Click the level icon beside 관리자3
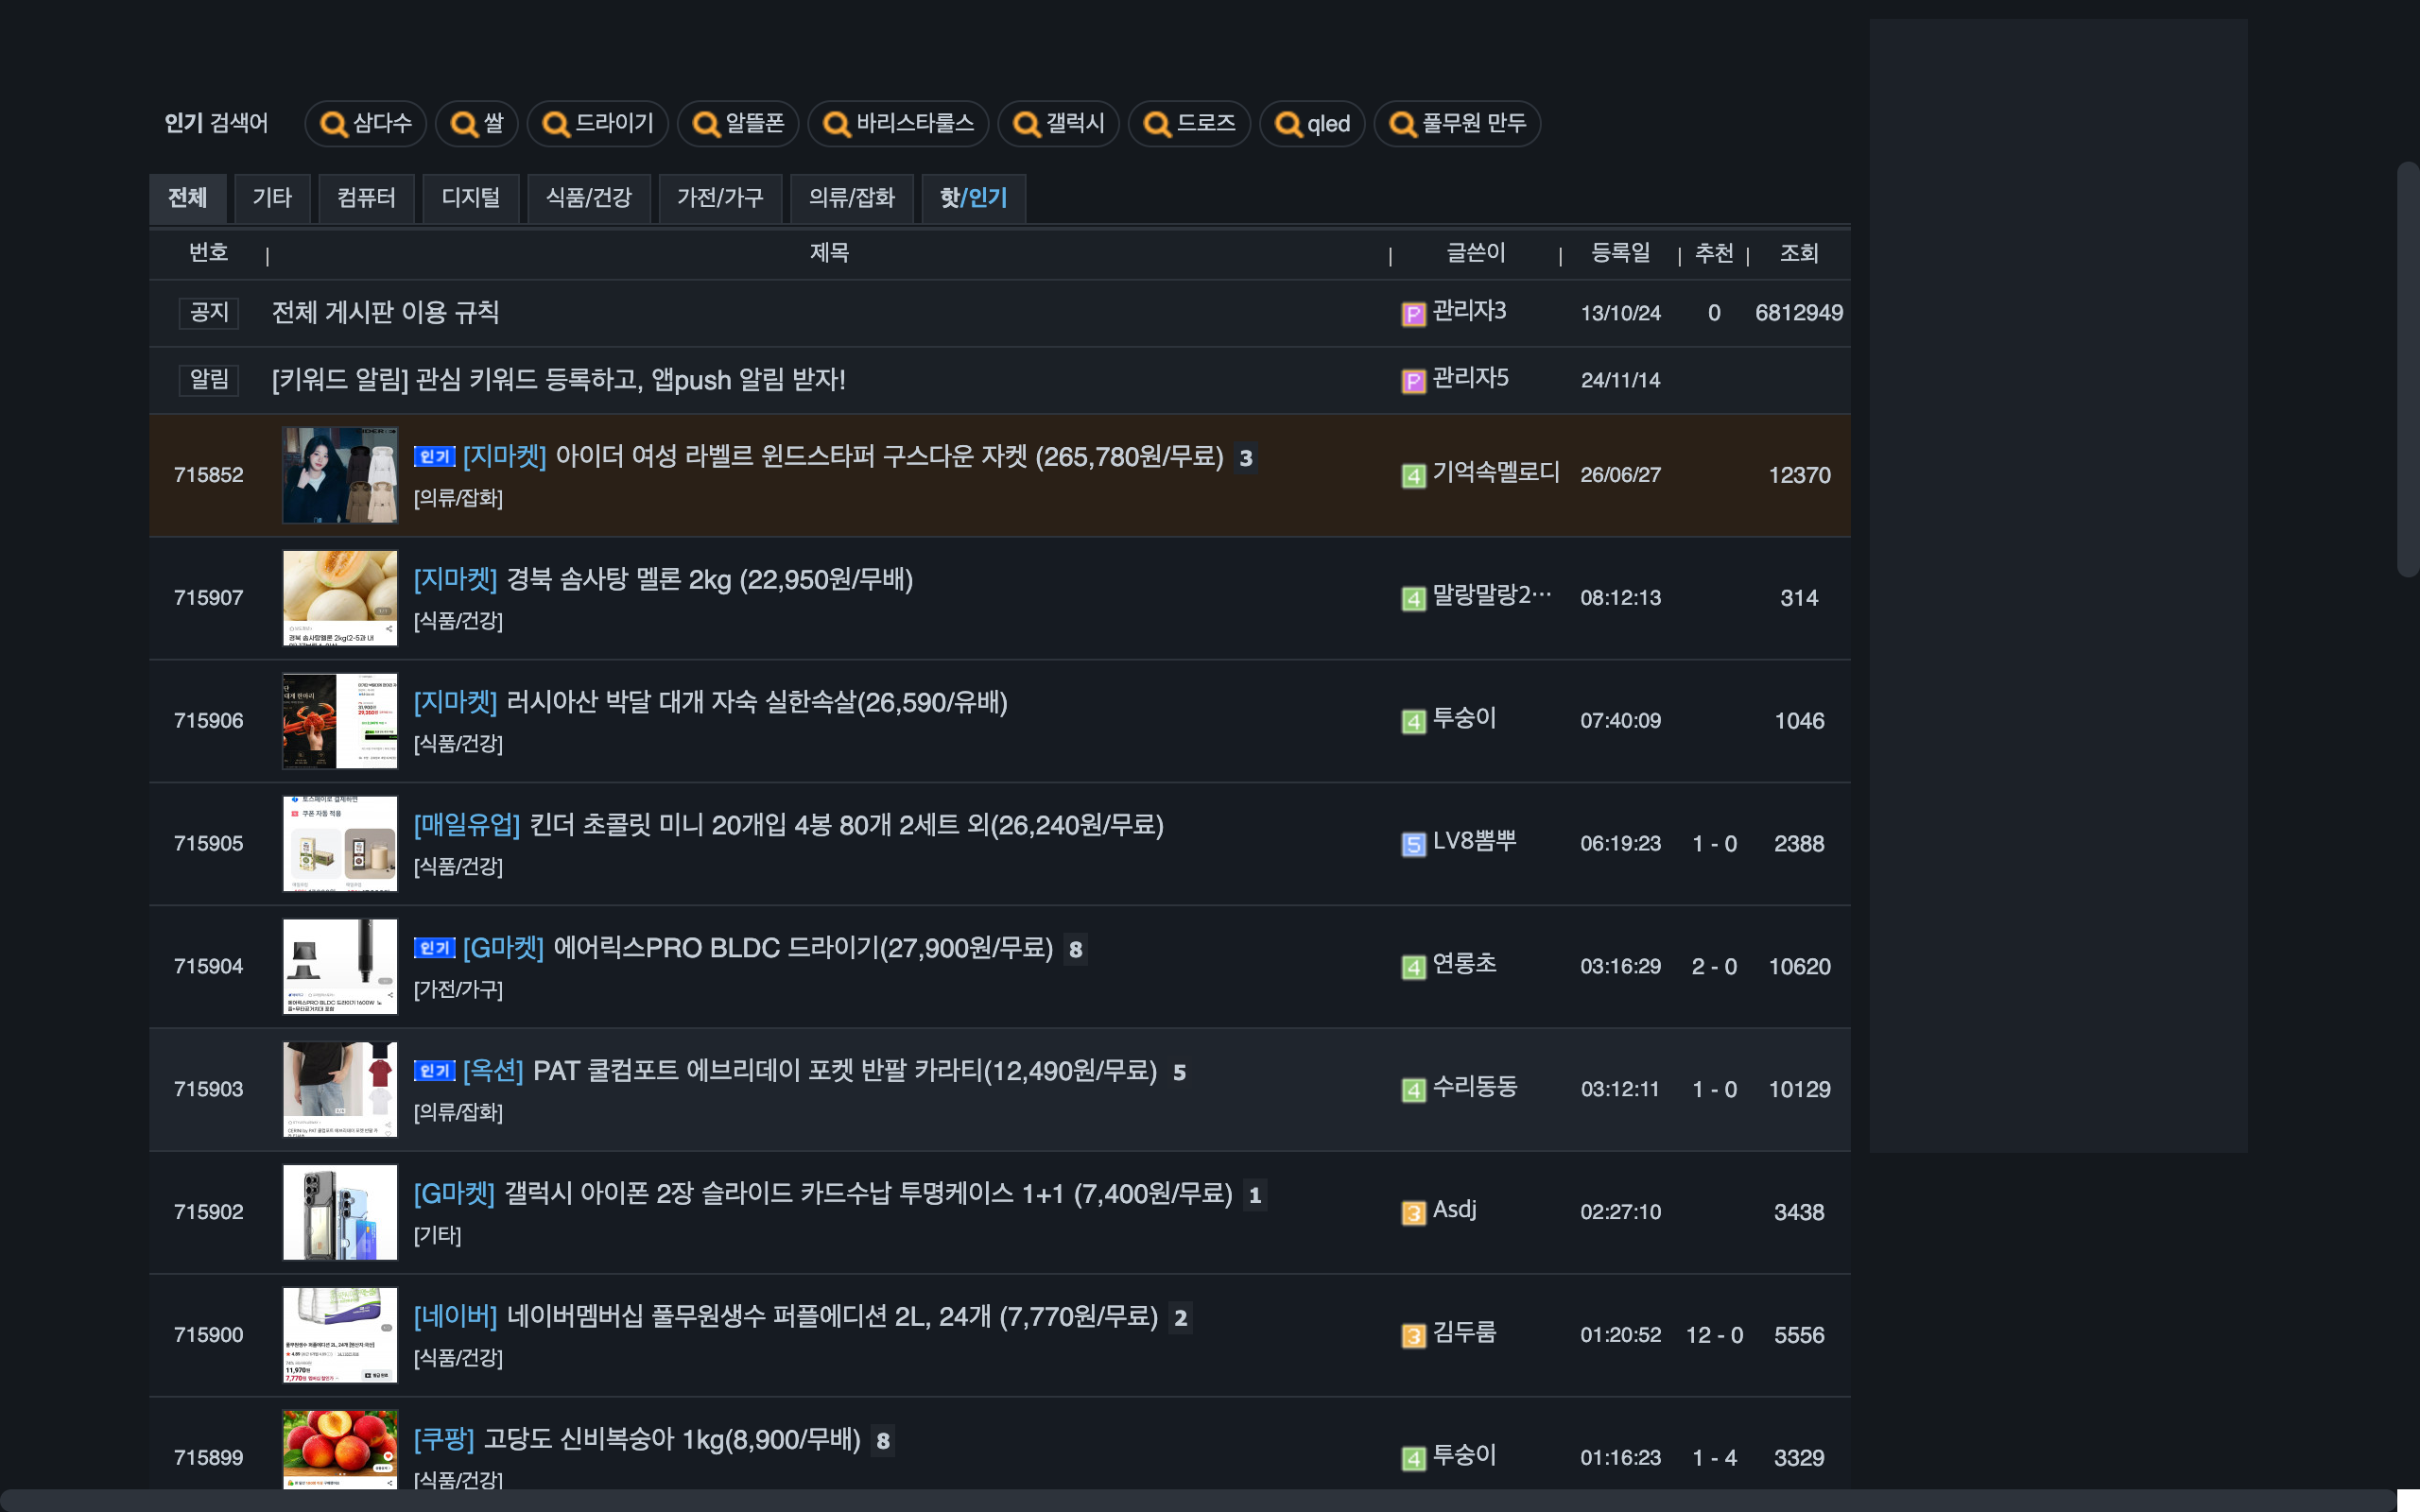This screenshot has height=1512, width=2420. click(1413, 315)
